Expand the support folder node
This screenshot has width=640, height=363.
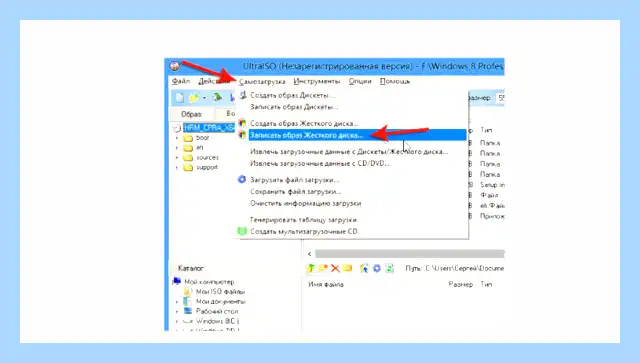(x=177, y=167)
